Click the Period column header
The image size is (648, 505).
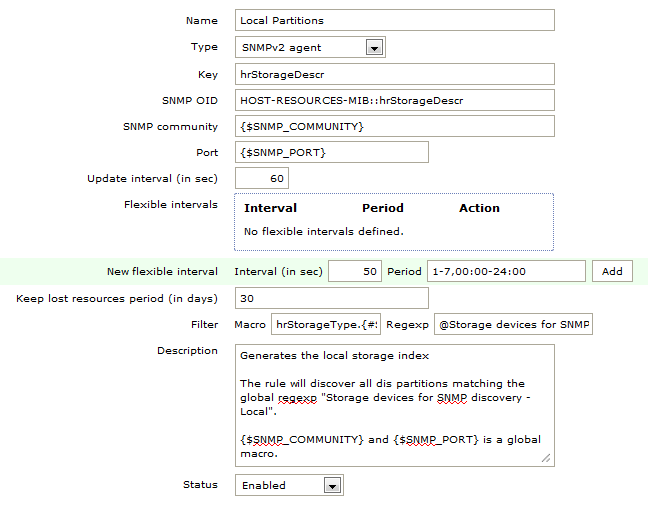(383, 208)
